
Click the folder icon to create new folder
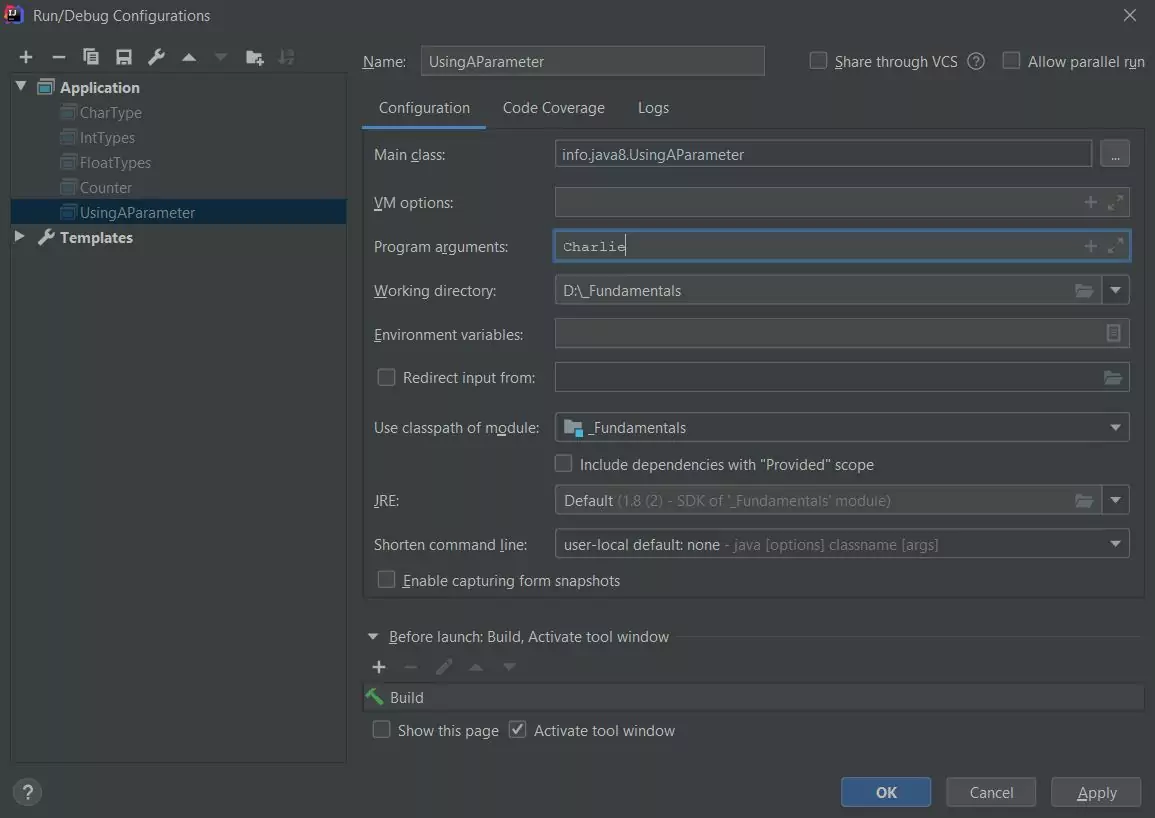254,57
